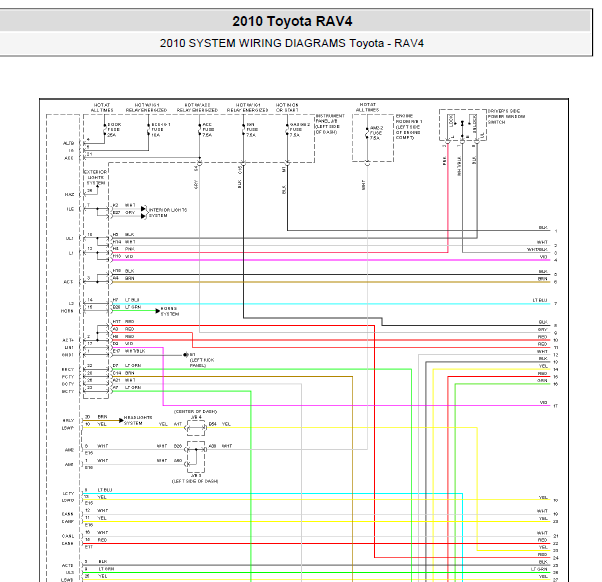Select the INSTRUMENT PANEL J/B label
Screen dimensions: 602x582
330,124
